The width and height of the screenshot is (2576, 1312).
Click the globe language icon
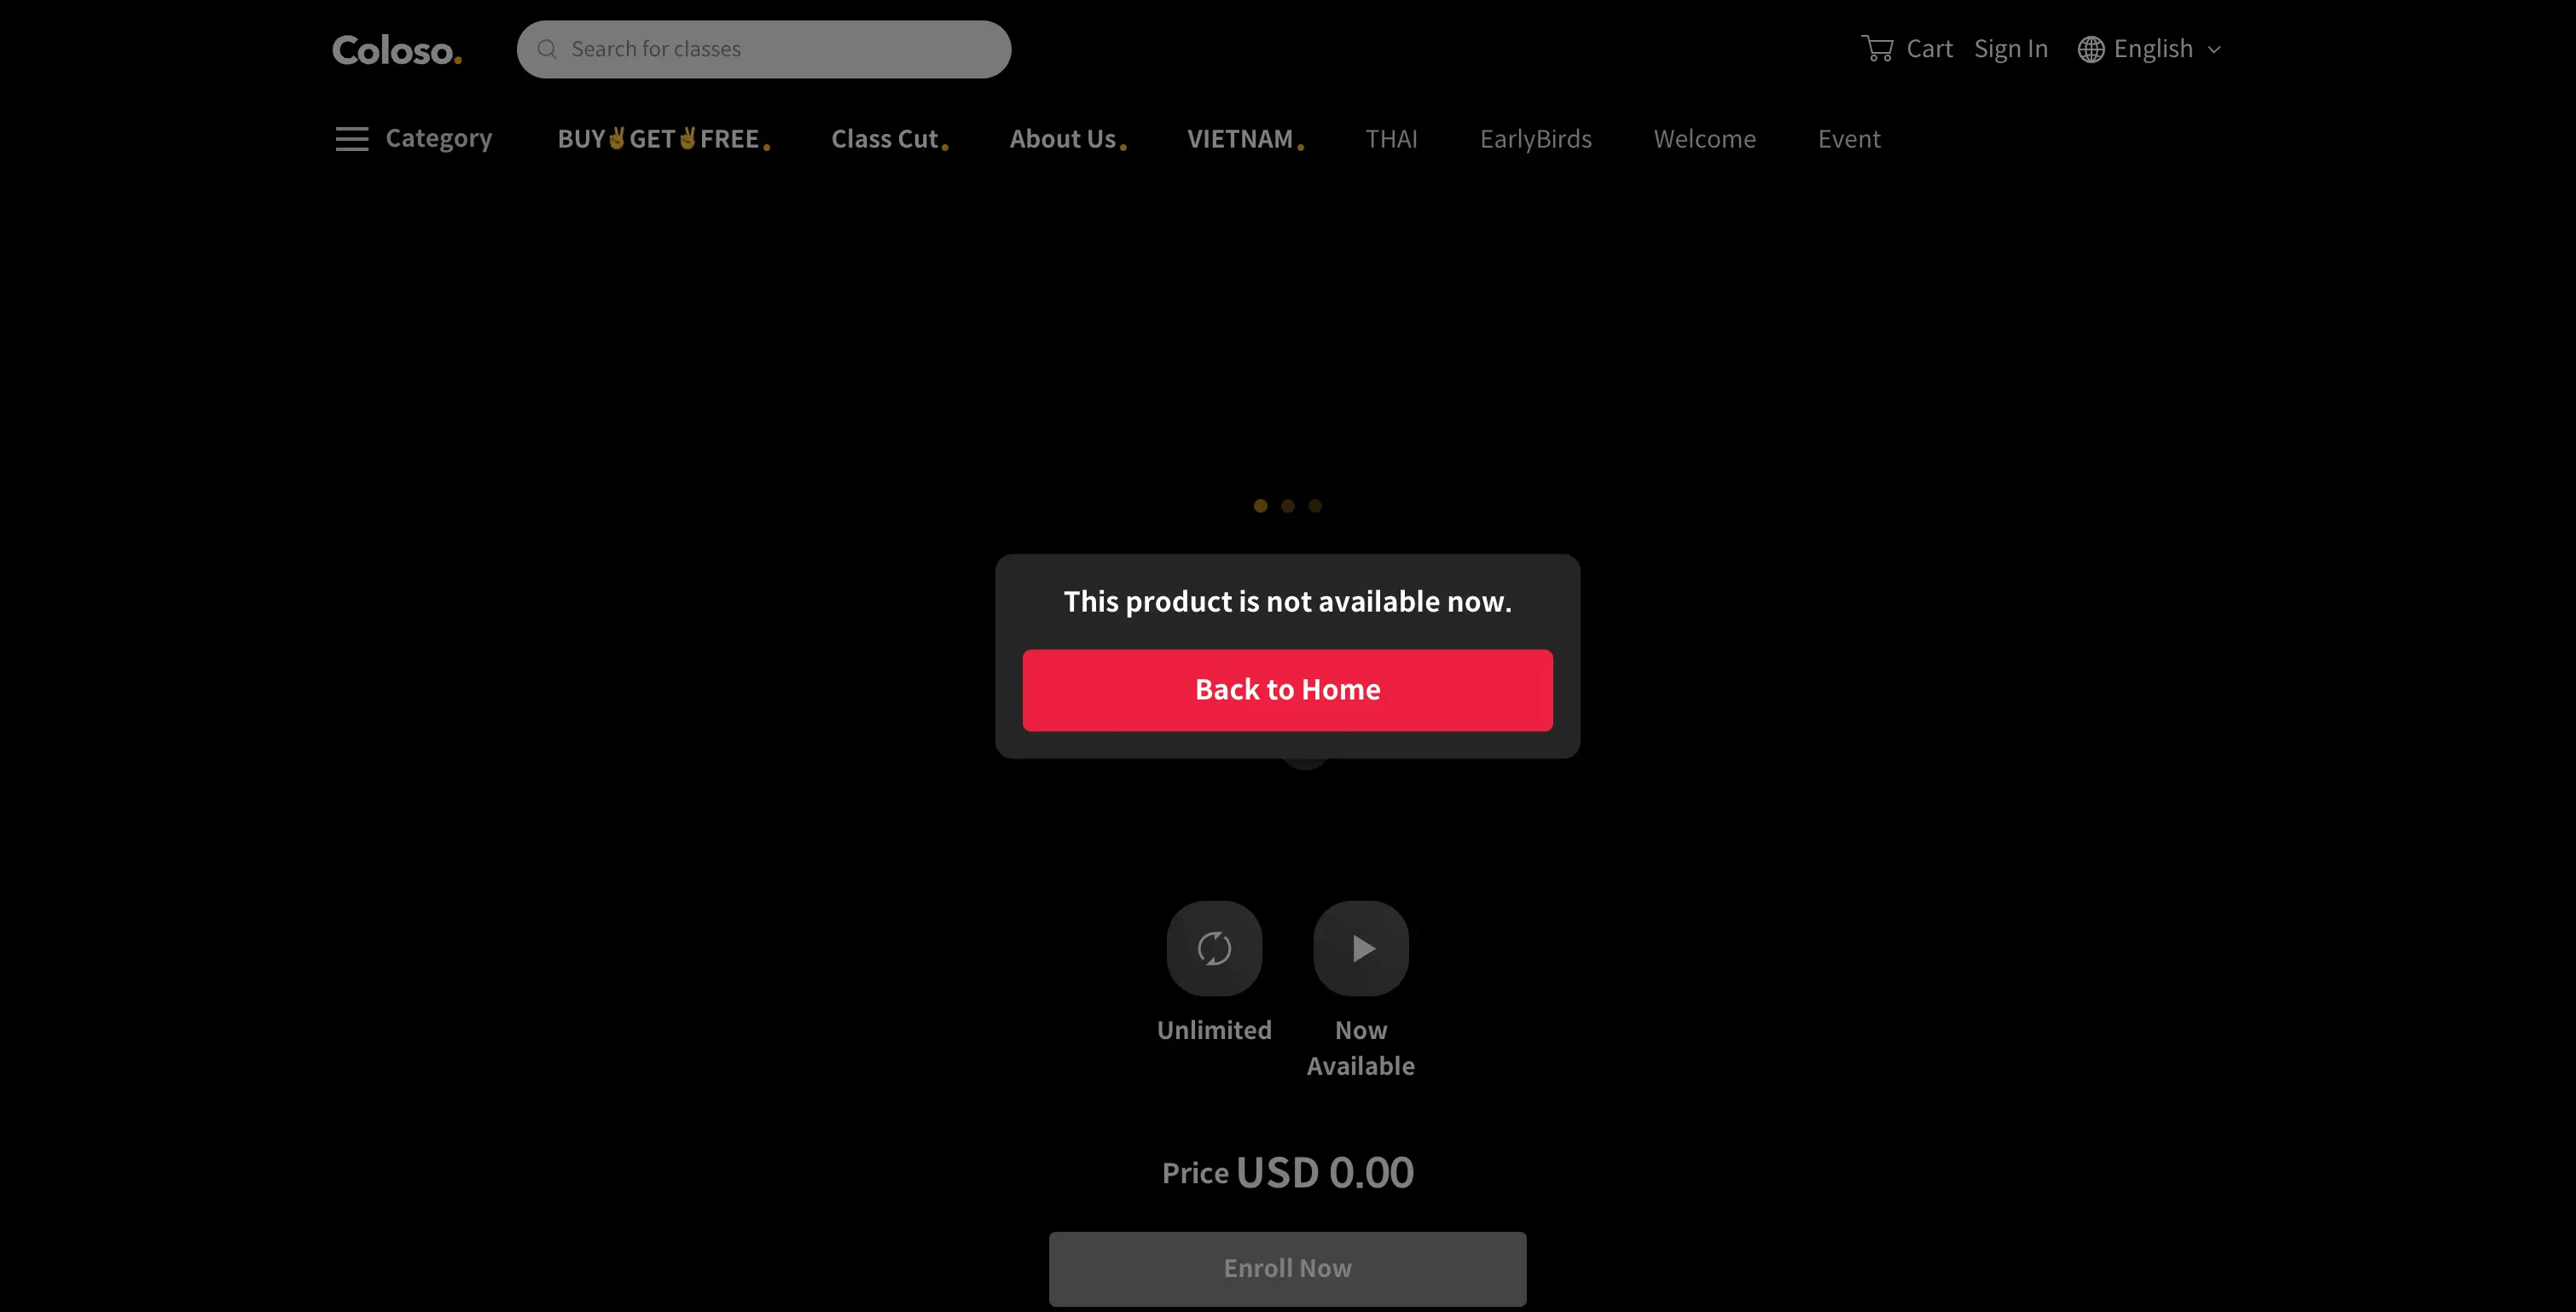pos(2091,49)
